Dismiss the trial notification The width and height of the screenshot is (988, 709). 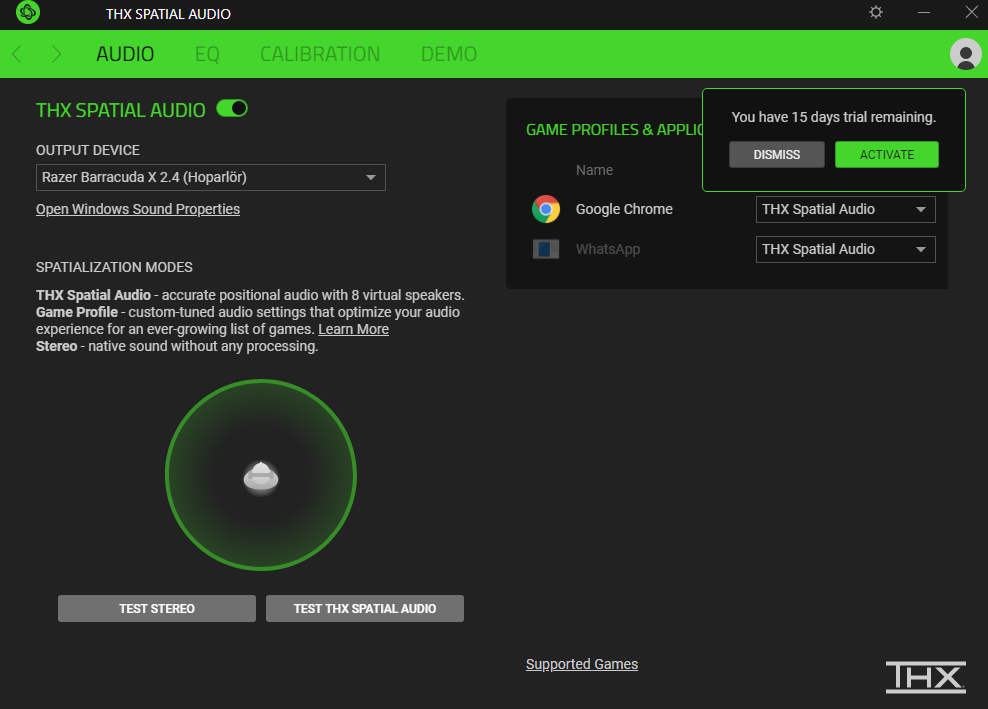point(776,154)
